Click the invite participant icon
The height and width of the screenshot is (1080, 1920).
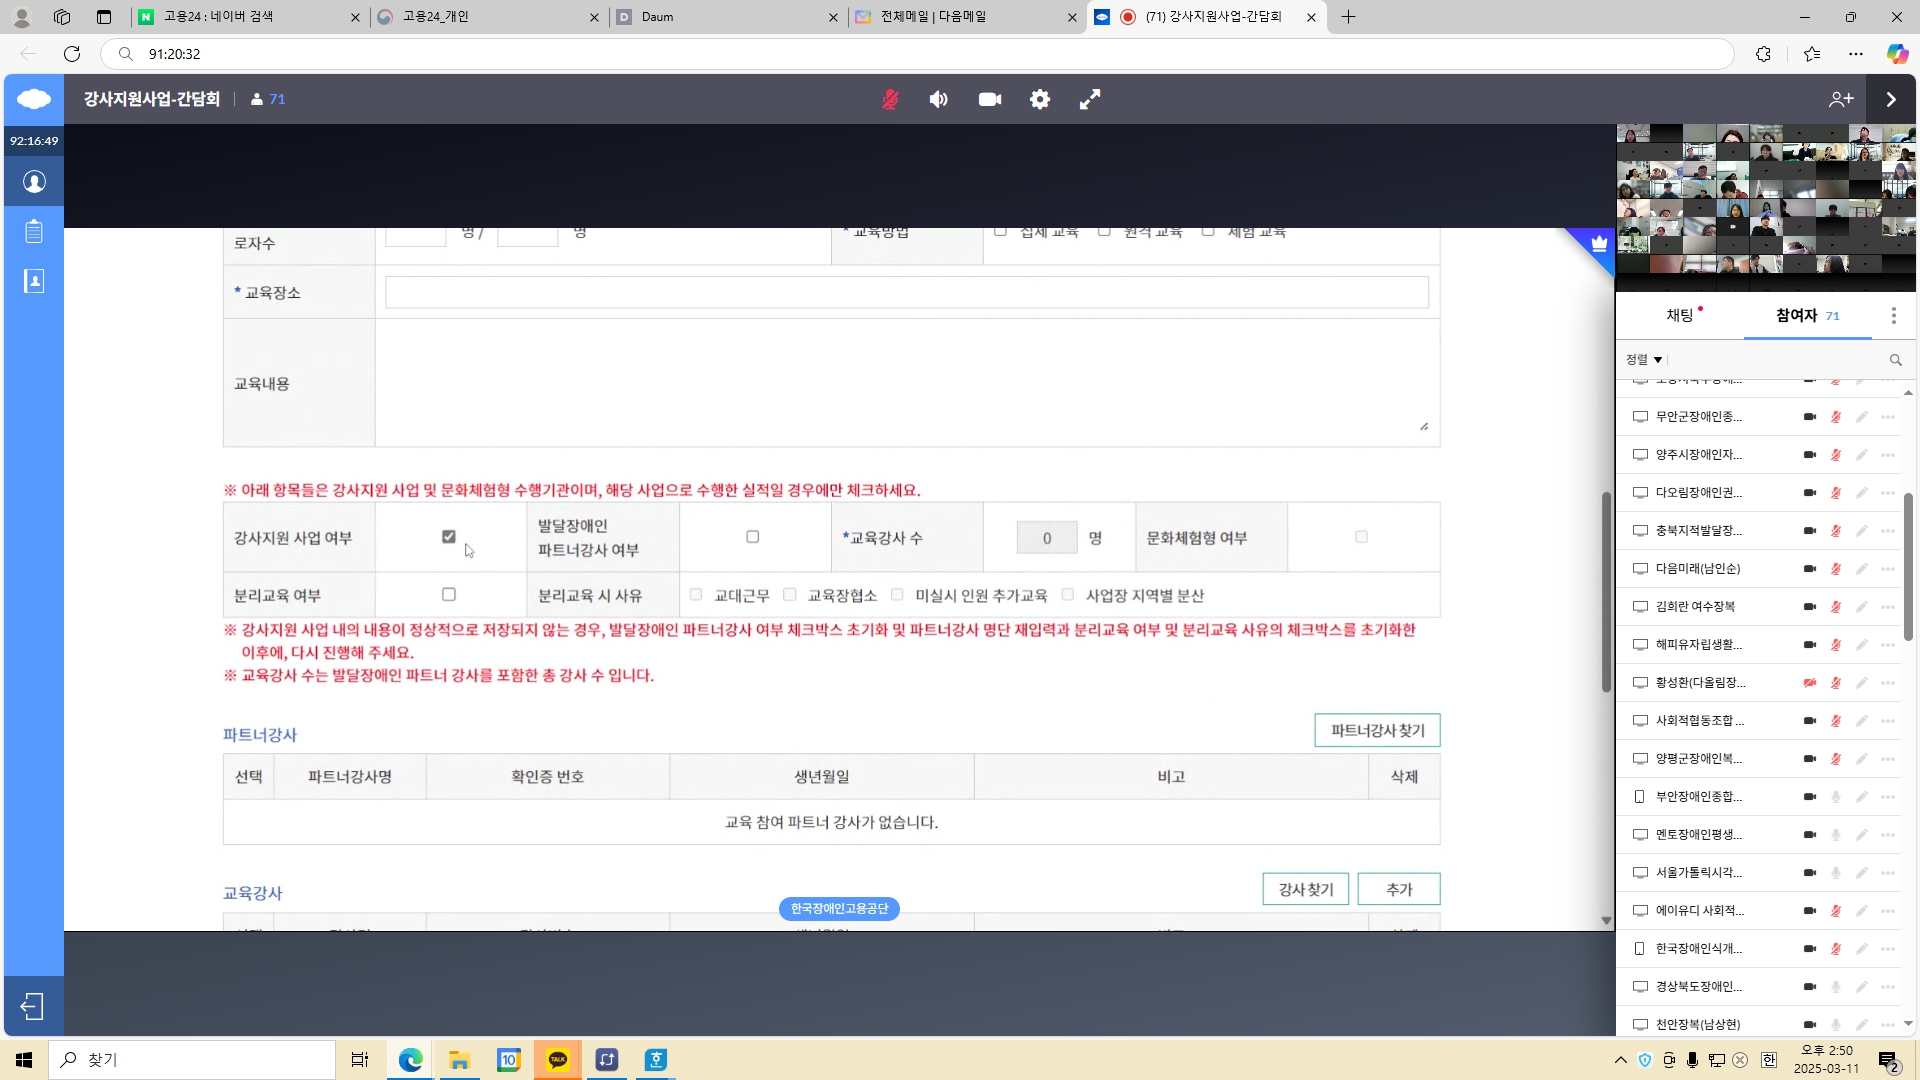(x=1841, y=99)
